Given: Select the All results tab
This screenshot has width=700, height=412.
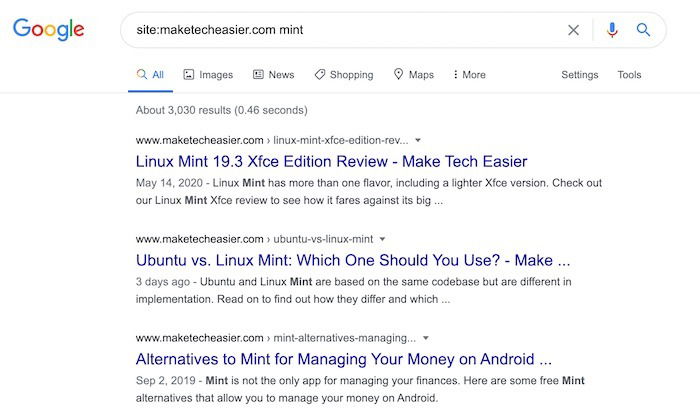Looking at the screenshot, I should (151, 75).
